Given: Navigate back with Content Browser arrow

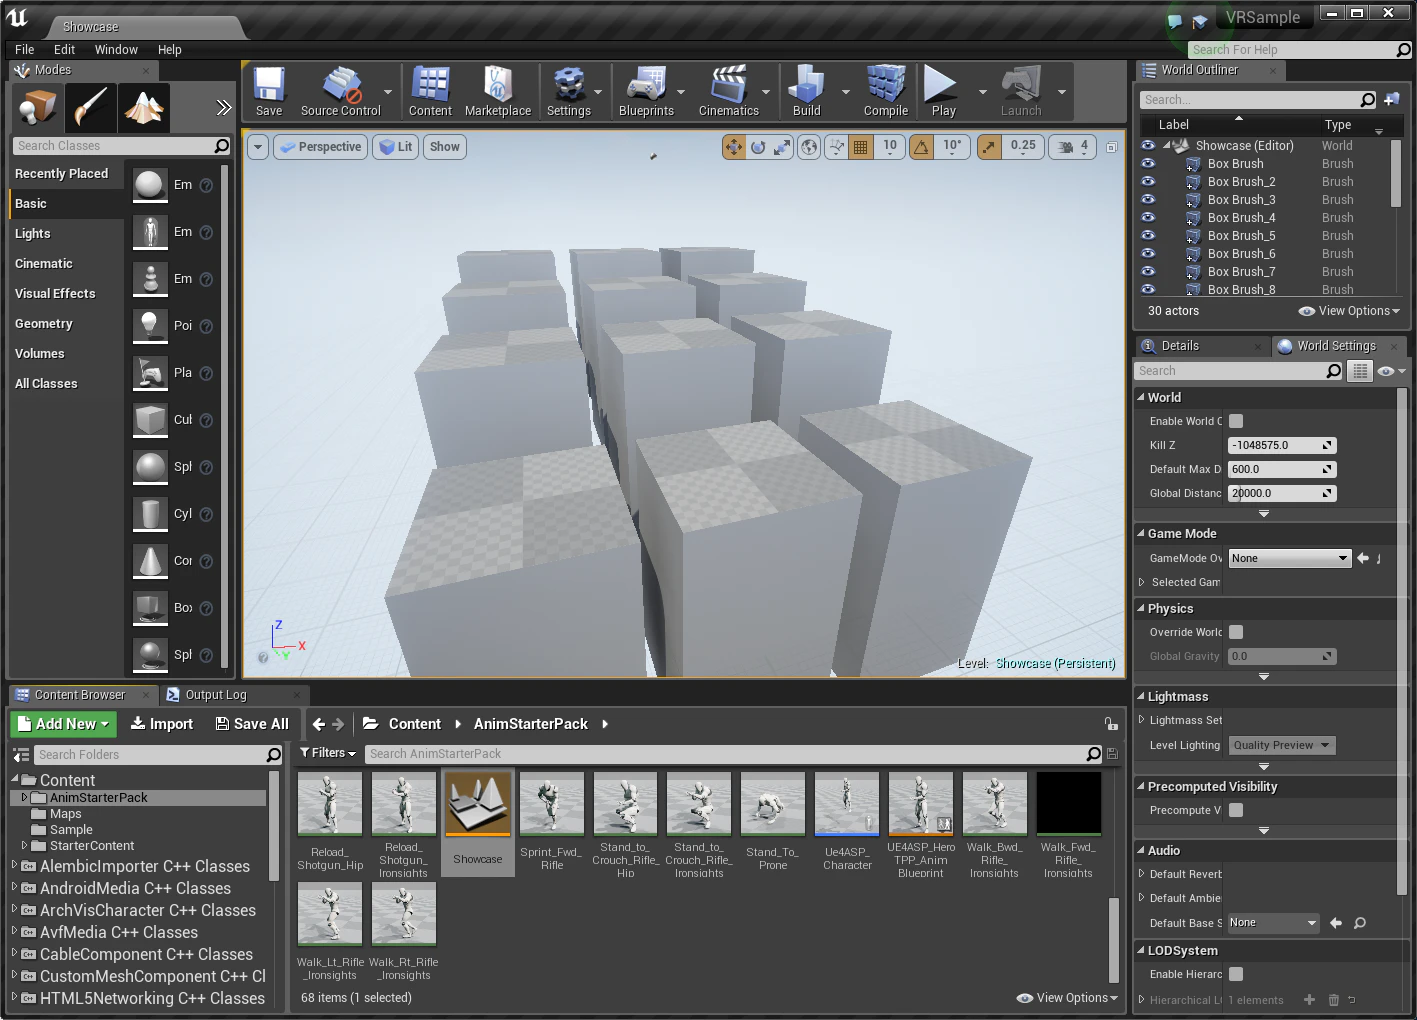Looking at the screenshot, I should 318,724.
